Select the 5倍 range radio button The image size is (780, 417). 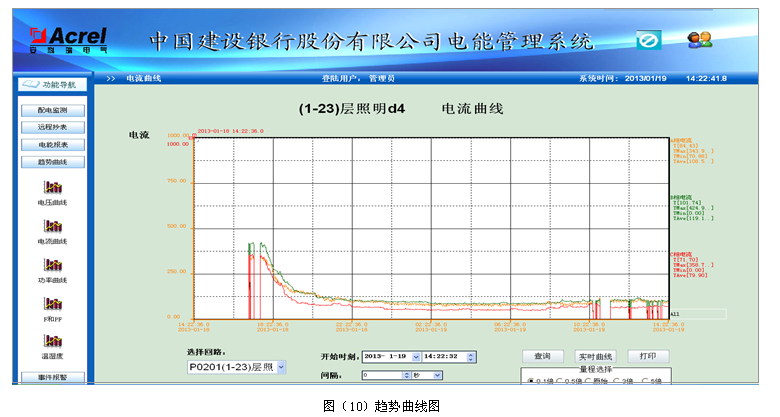[x=645, y=381]
